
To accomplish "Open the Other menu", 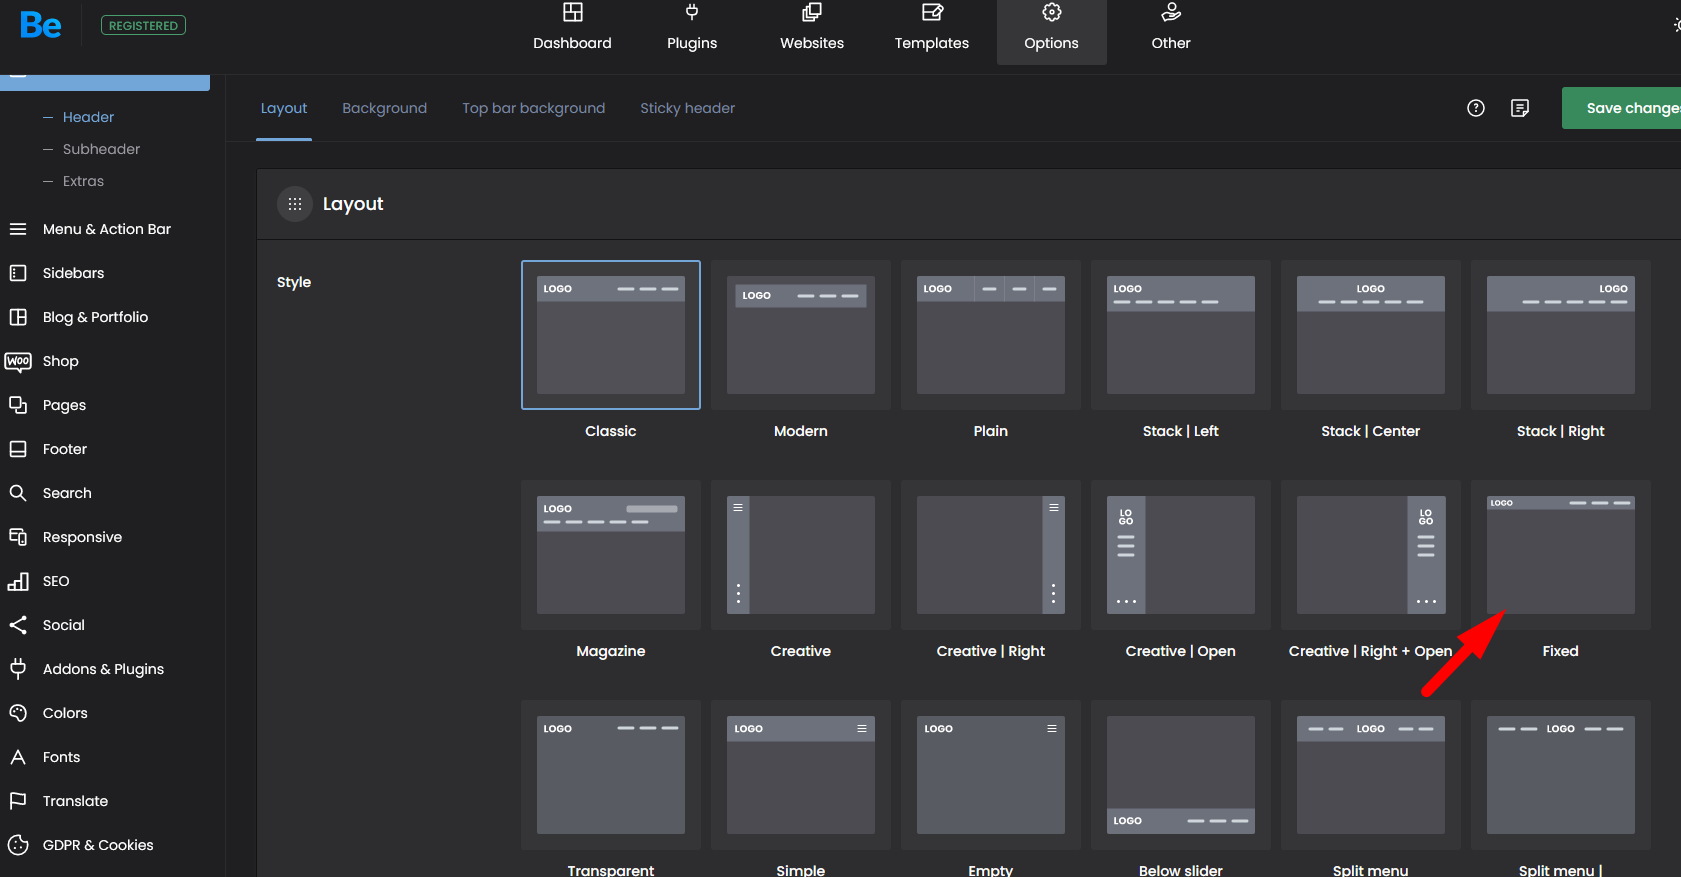I will [1171, 29].
